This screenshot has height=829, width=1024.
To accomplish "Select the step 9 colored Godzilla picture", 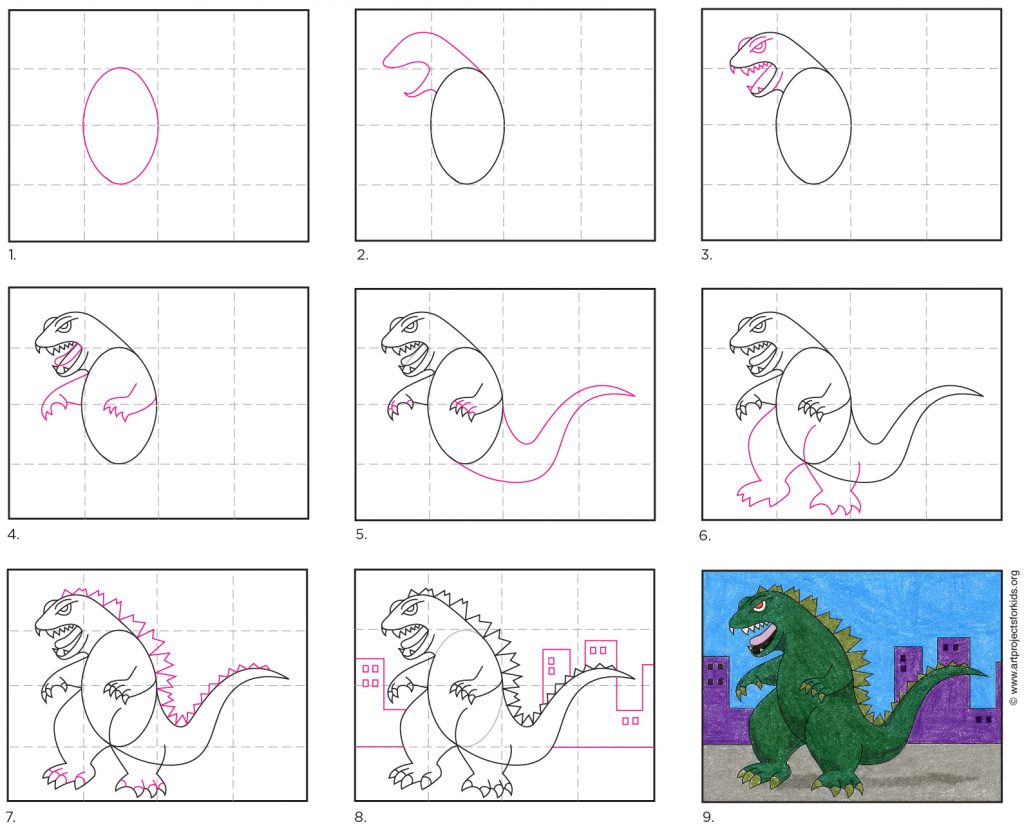I will (852, 686).
